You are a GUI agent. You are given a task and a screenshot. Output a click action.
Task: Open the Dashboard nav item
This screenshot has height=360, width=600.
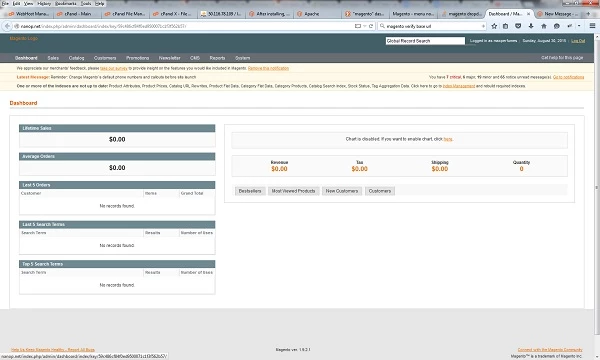26,58
